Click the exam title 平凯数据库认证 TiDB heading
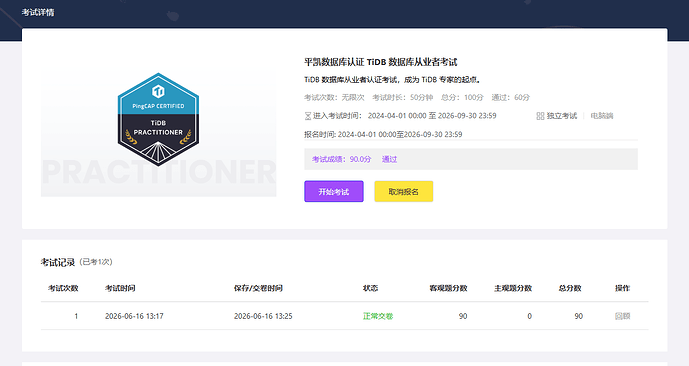689x366 pixels. 381,62
